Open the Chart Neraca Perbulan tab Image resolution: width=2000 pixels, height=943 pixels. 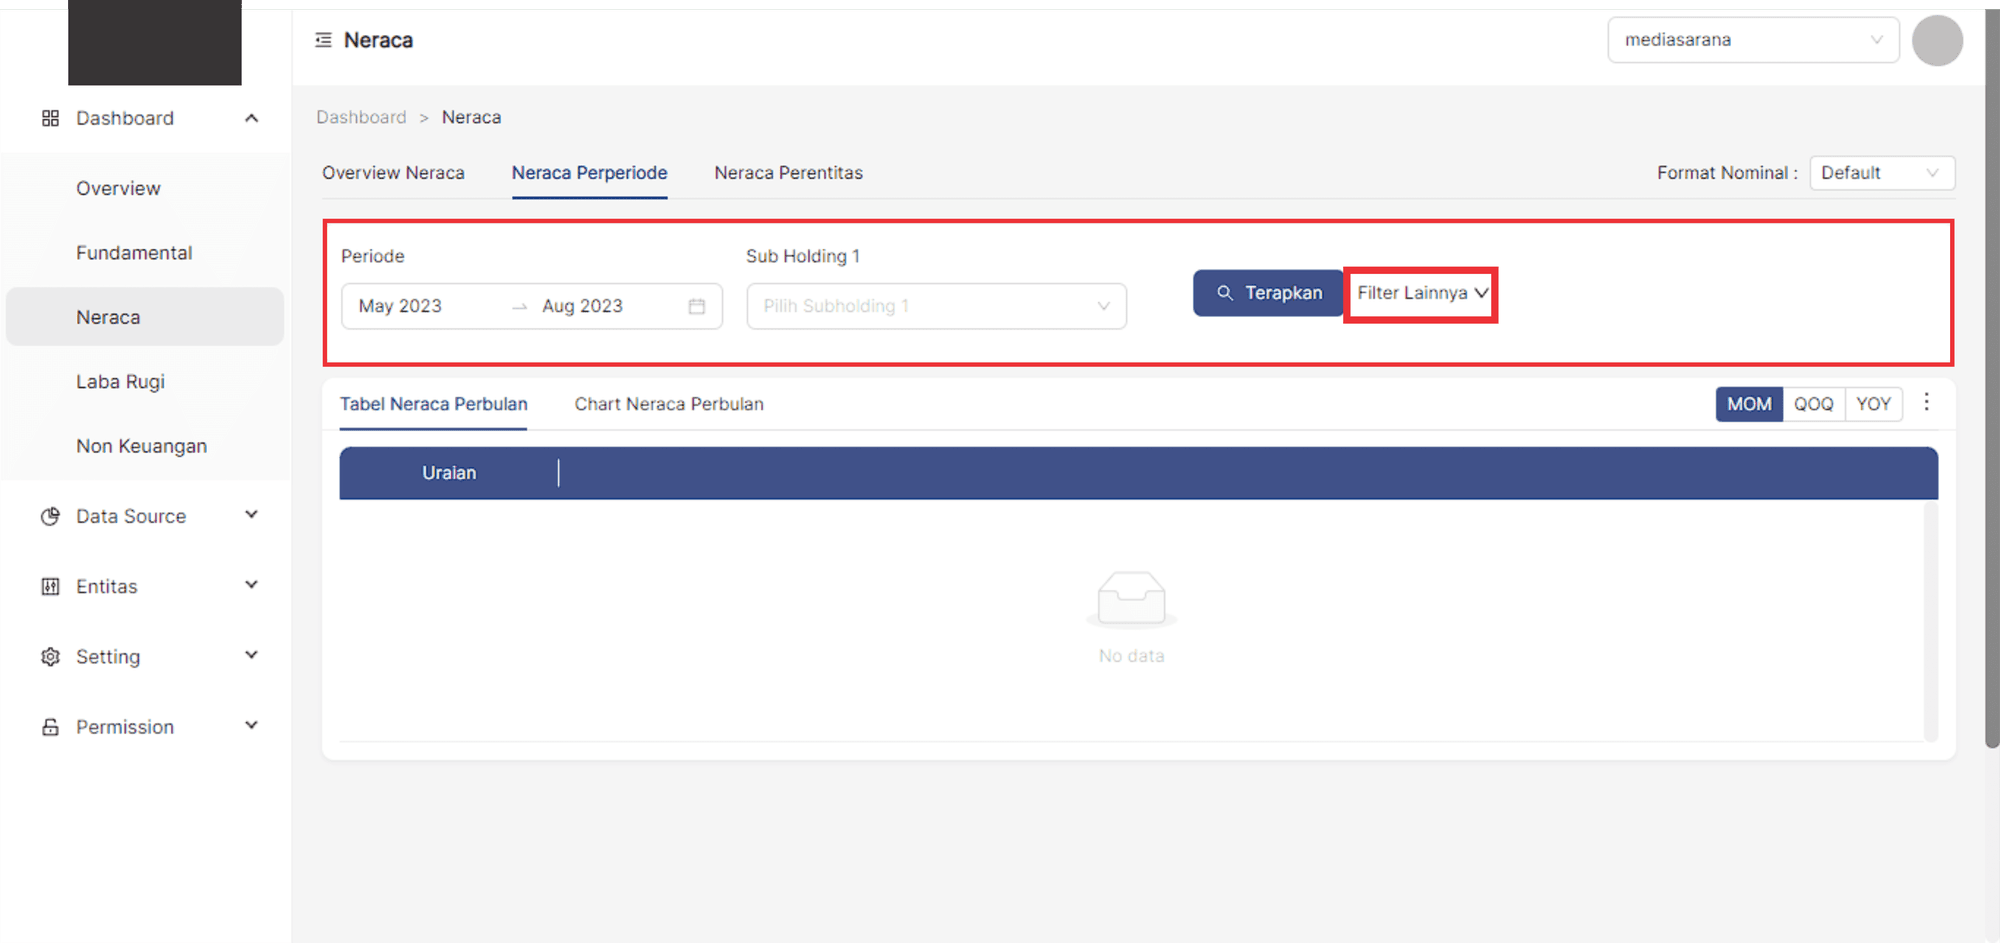[x=668, y=404]
